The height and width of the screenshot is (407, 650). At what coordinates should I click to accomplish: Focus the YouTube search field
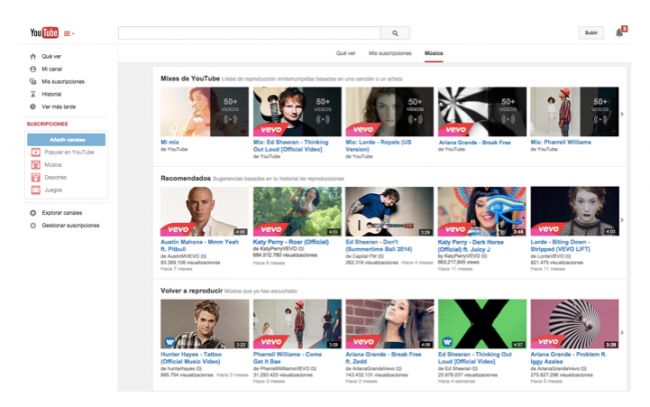pos(249,33)
